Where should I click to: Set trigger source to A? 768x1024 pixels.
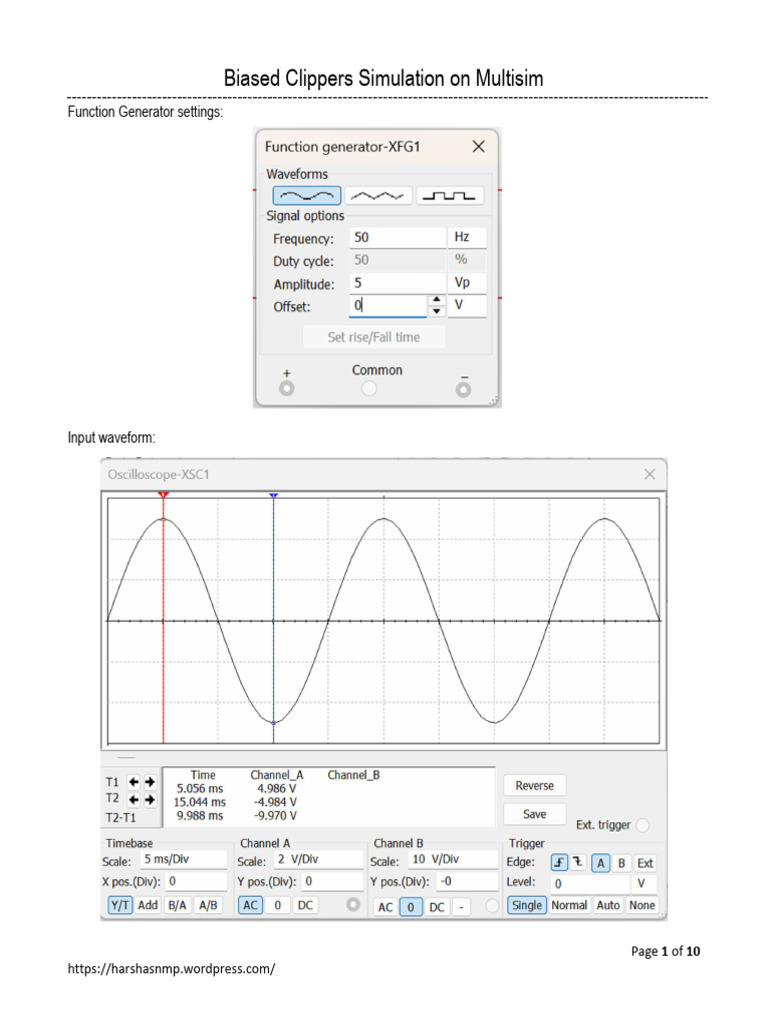tap(601, 863)
